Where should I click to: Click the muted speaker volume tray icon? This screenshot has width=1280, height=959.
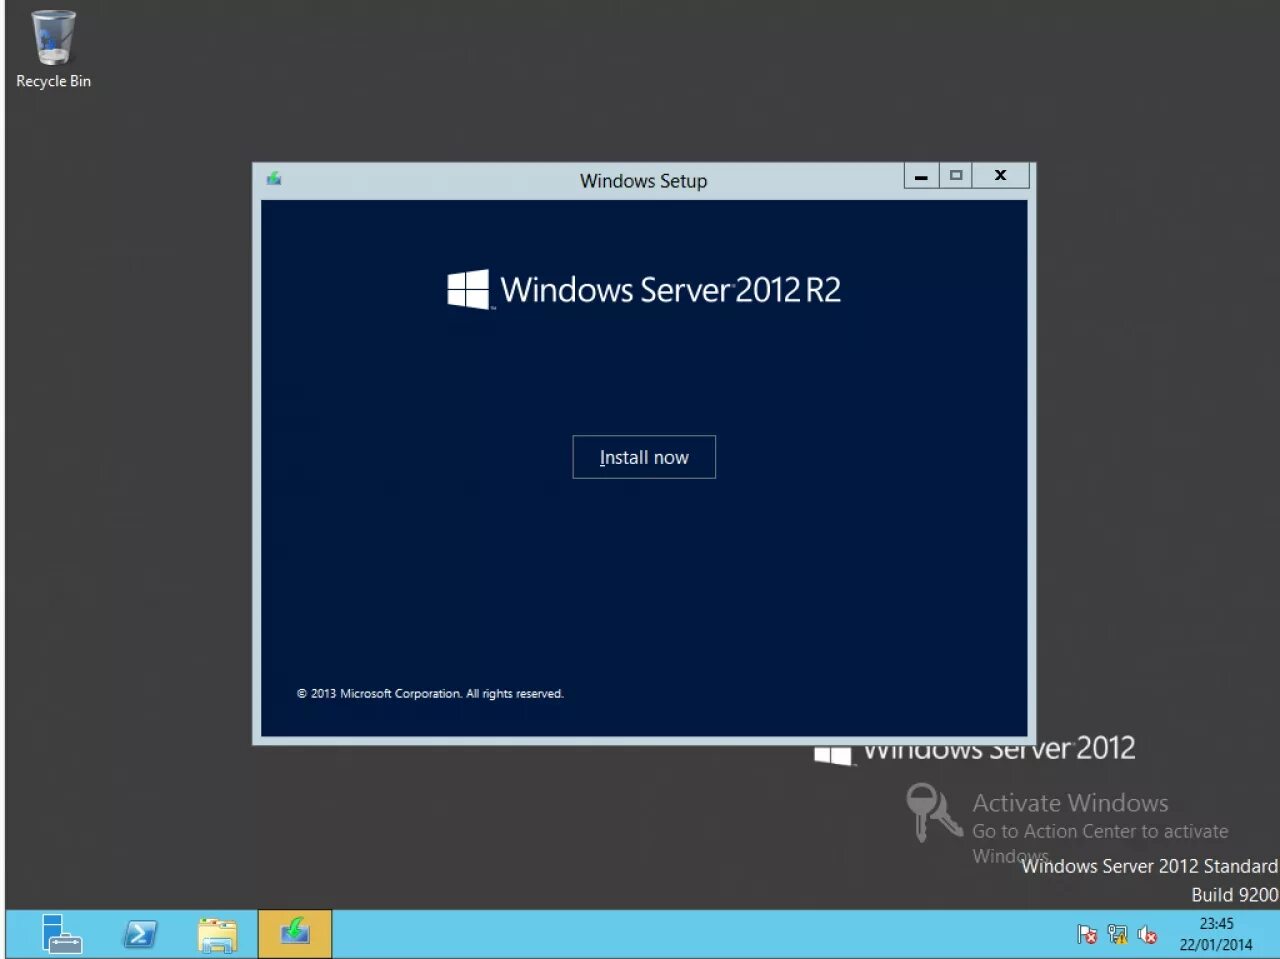pyautogui.click(x=1147, y=935)
